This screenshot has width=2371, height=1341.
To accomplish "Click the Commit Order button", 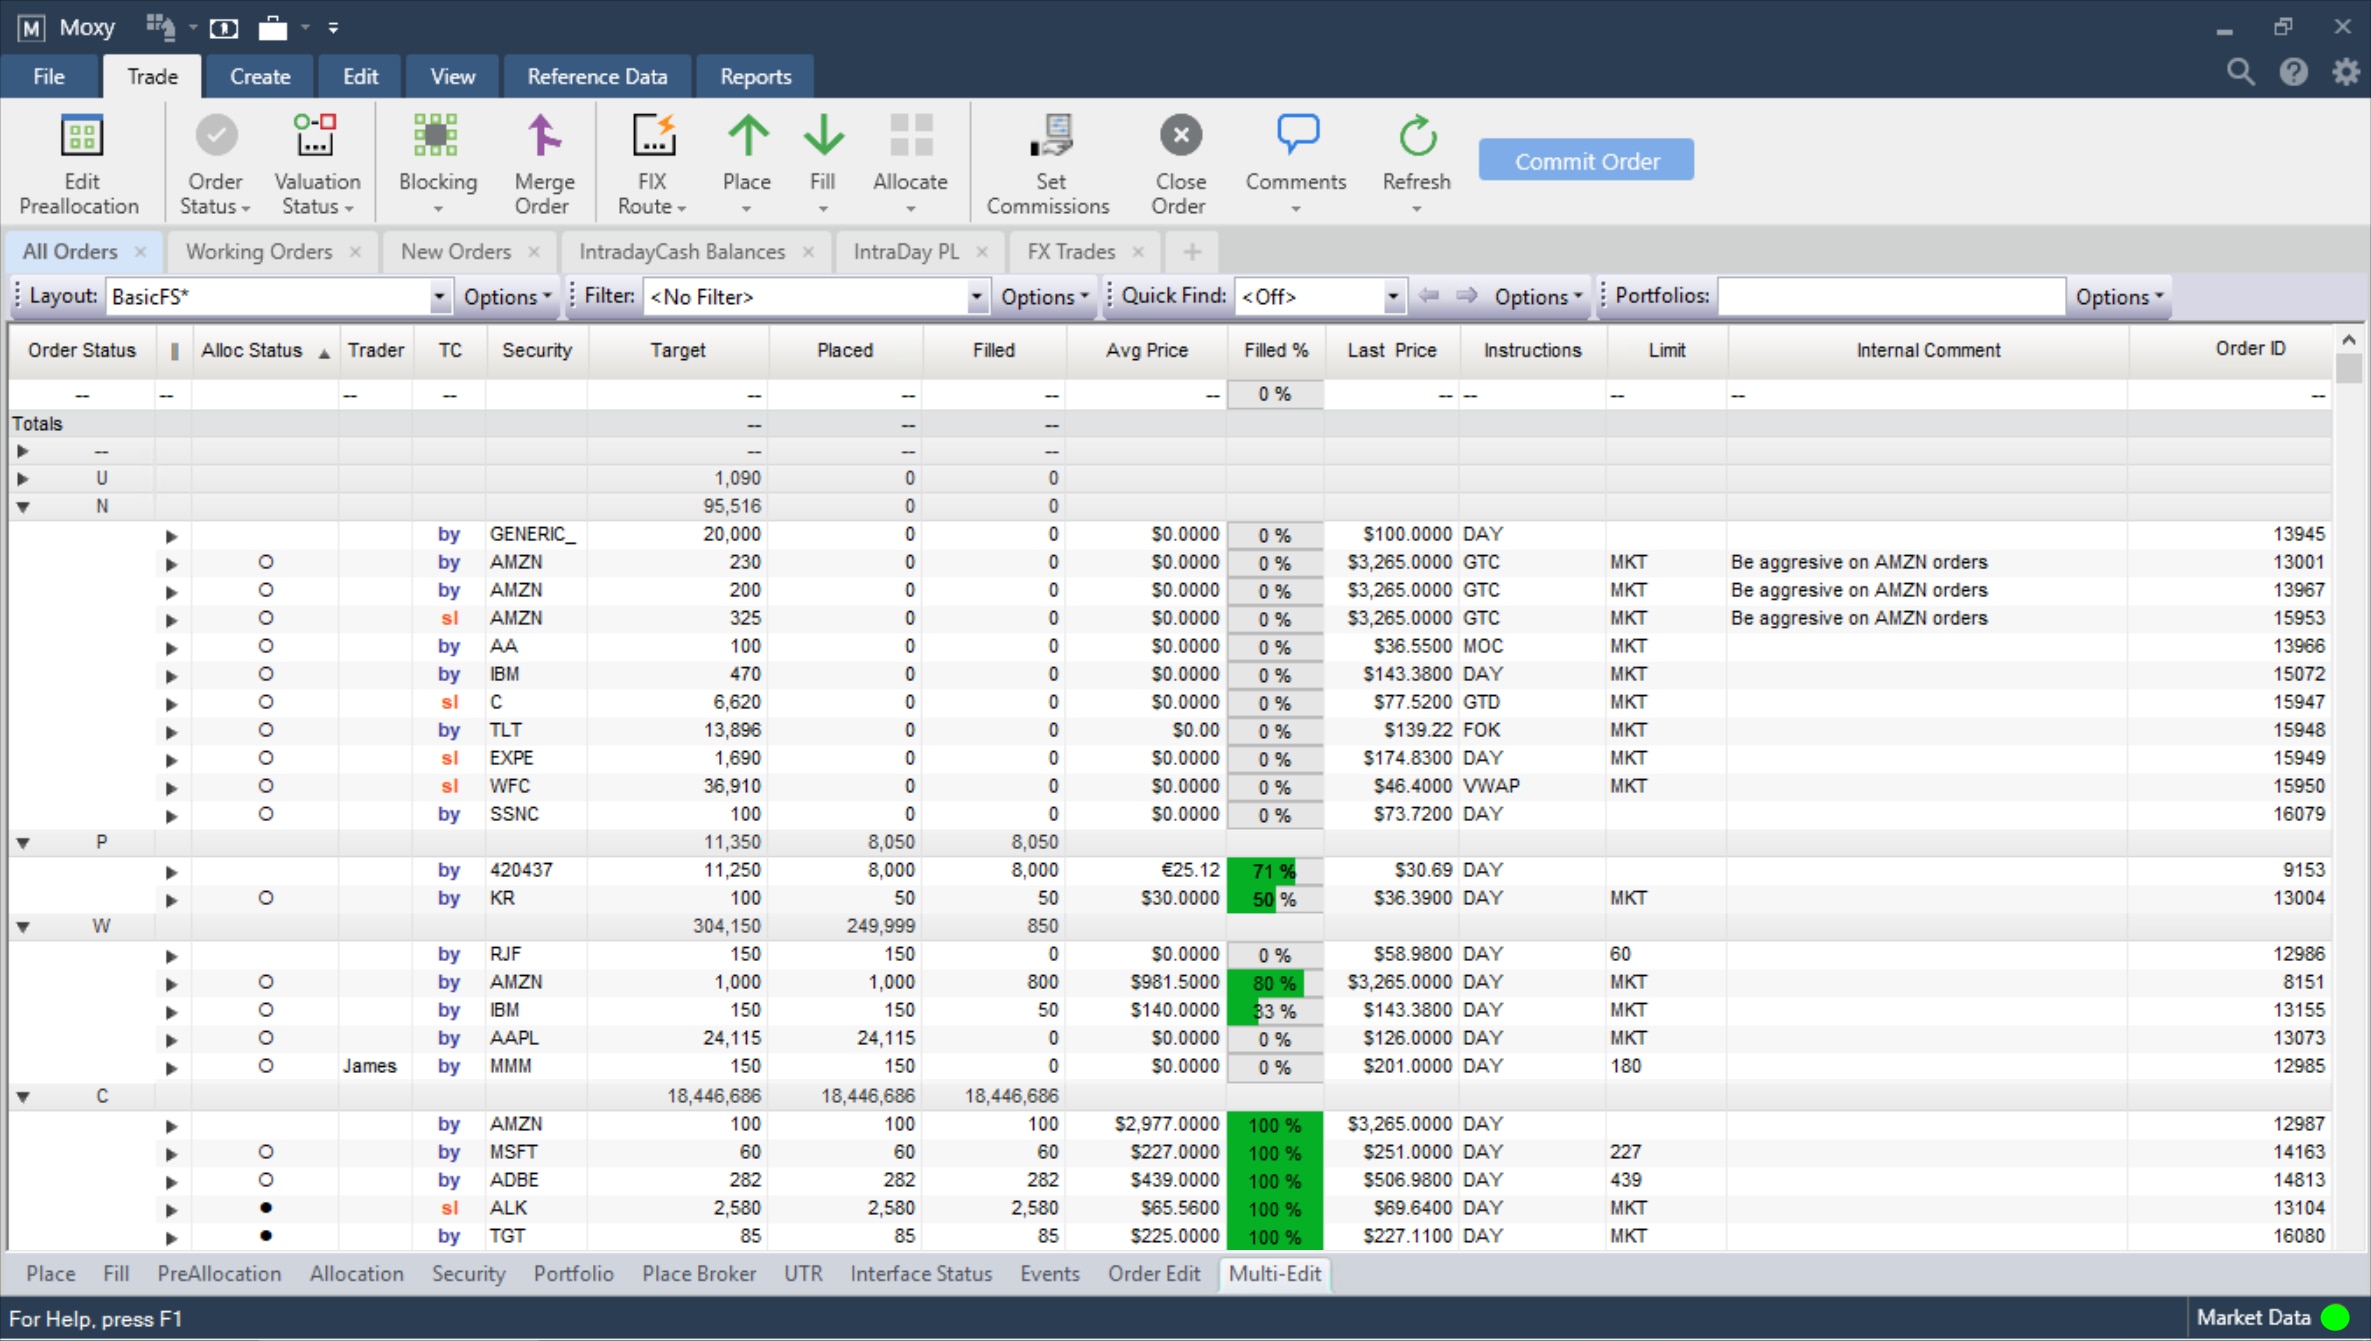I will point(1586,160).
